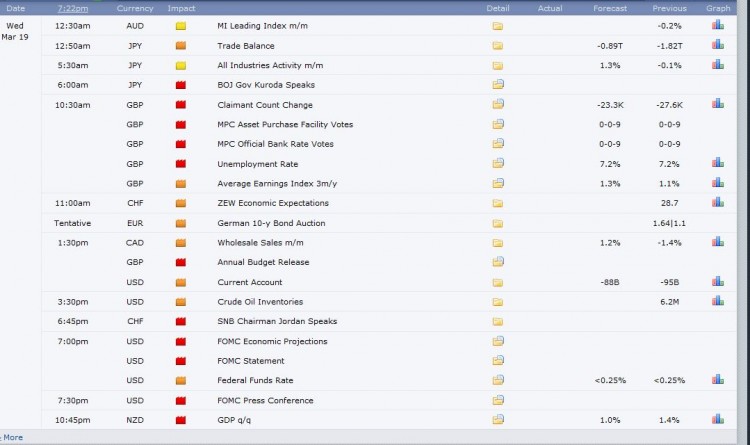
Task: Show graph for Claimant Count Change
Action: (x=717, y=103)
